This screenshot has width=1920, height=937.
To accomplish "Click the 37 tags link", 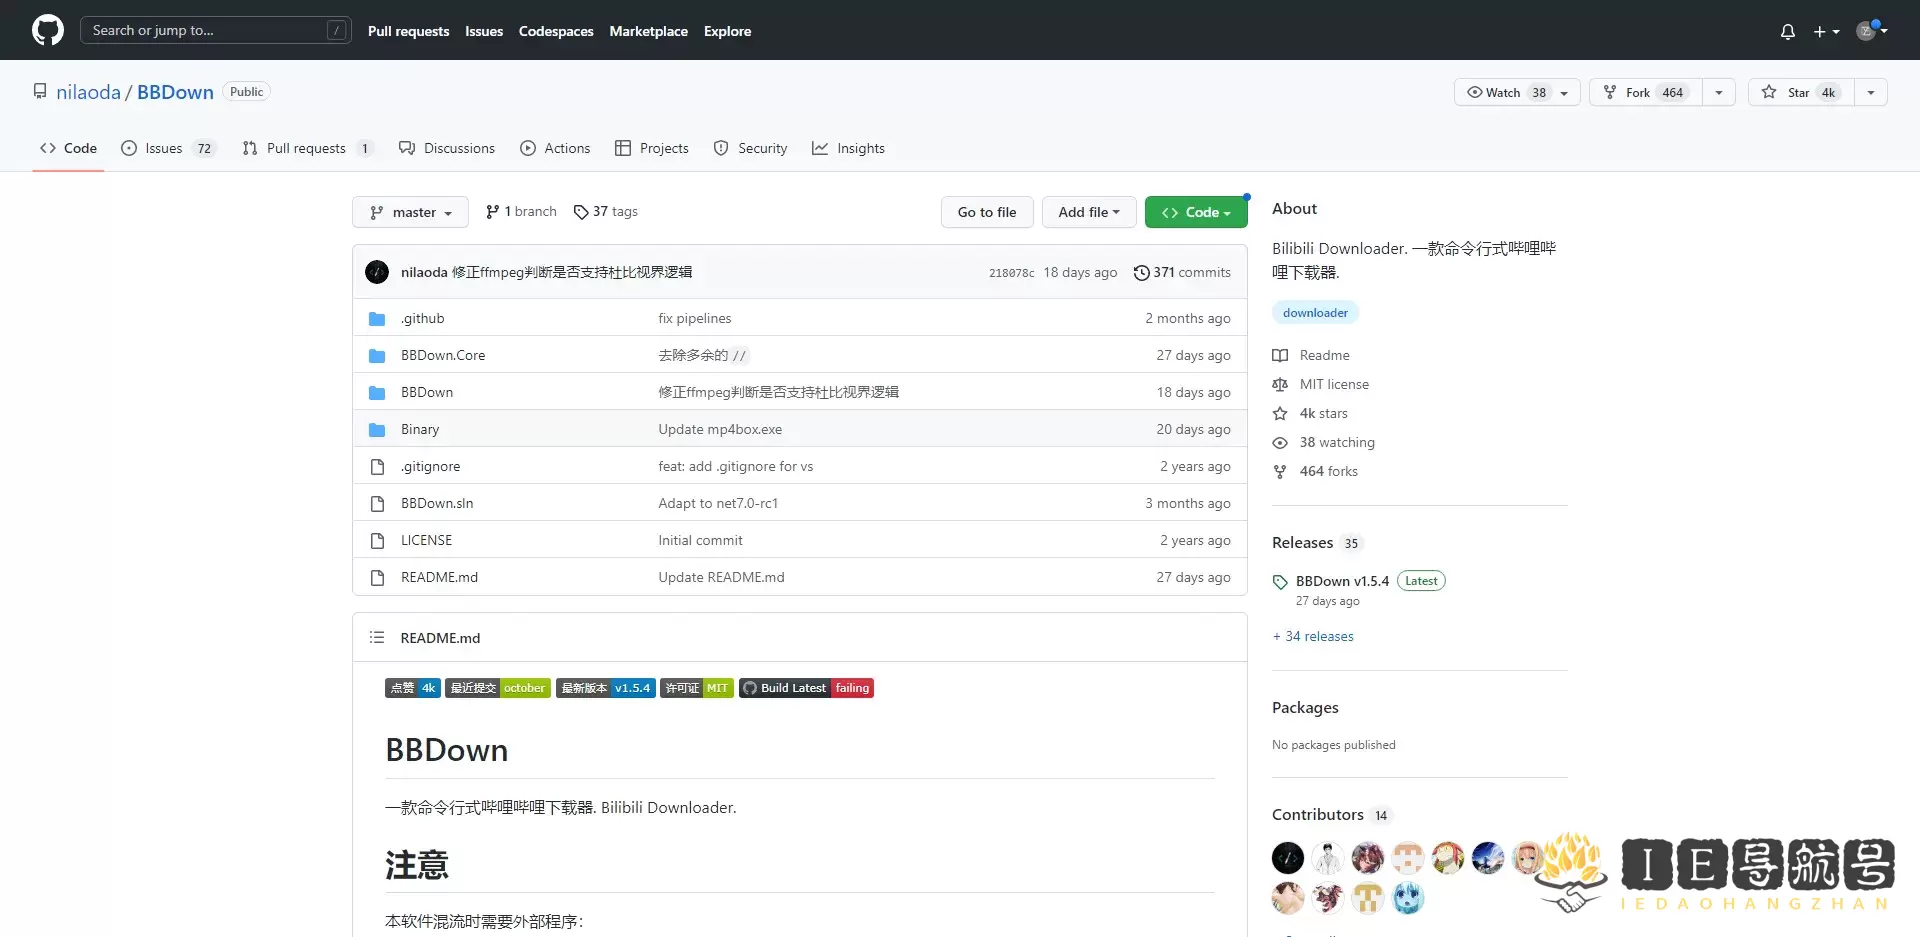I will (x=606, y=212).
